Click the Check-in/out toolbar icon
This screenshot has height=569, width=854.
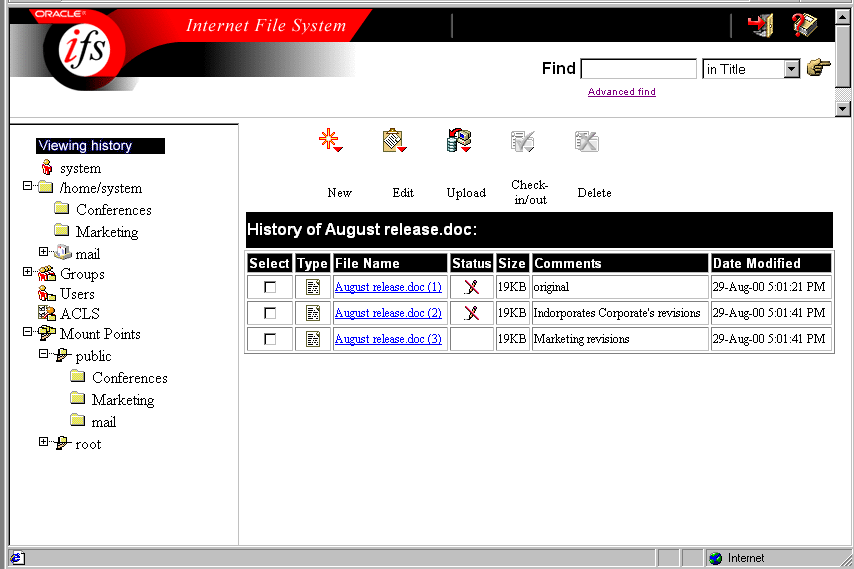coord(522,141)
